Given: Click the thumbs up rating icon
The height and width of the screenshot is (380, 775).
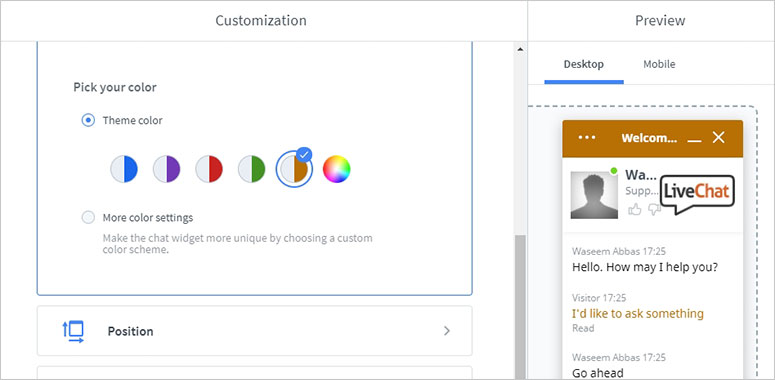Looking at the screenshot, I should click(x=635, y=210).
